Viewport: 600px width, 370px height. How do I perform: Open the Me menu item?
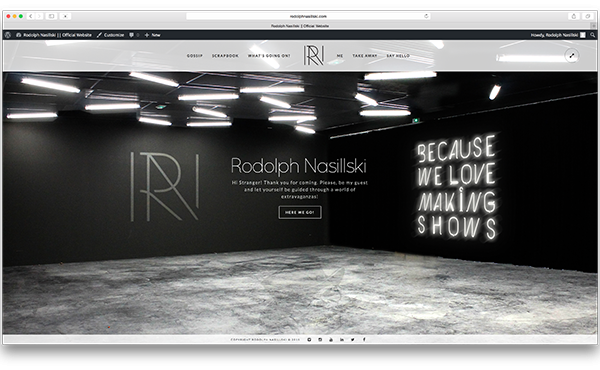[x=340, y=56]
